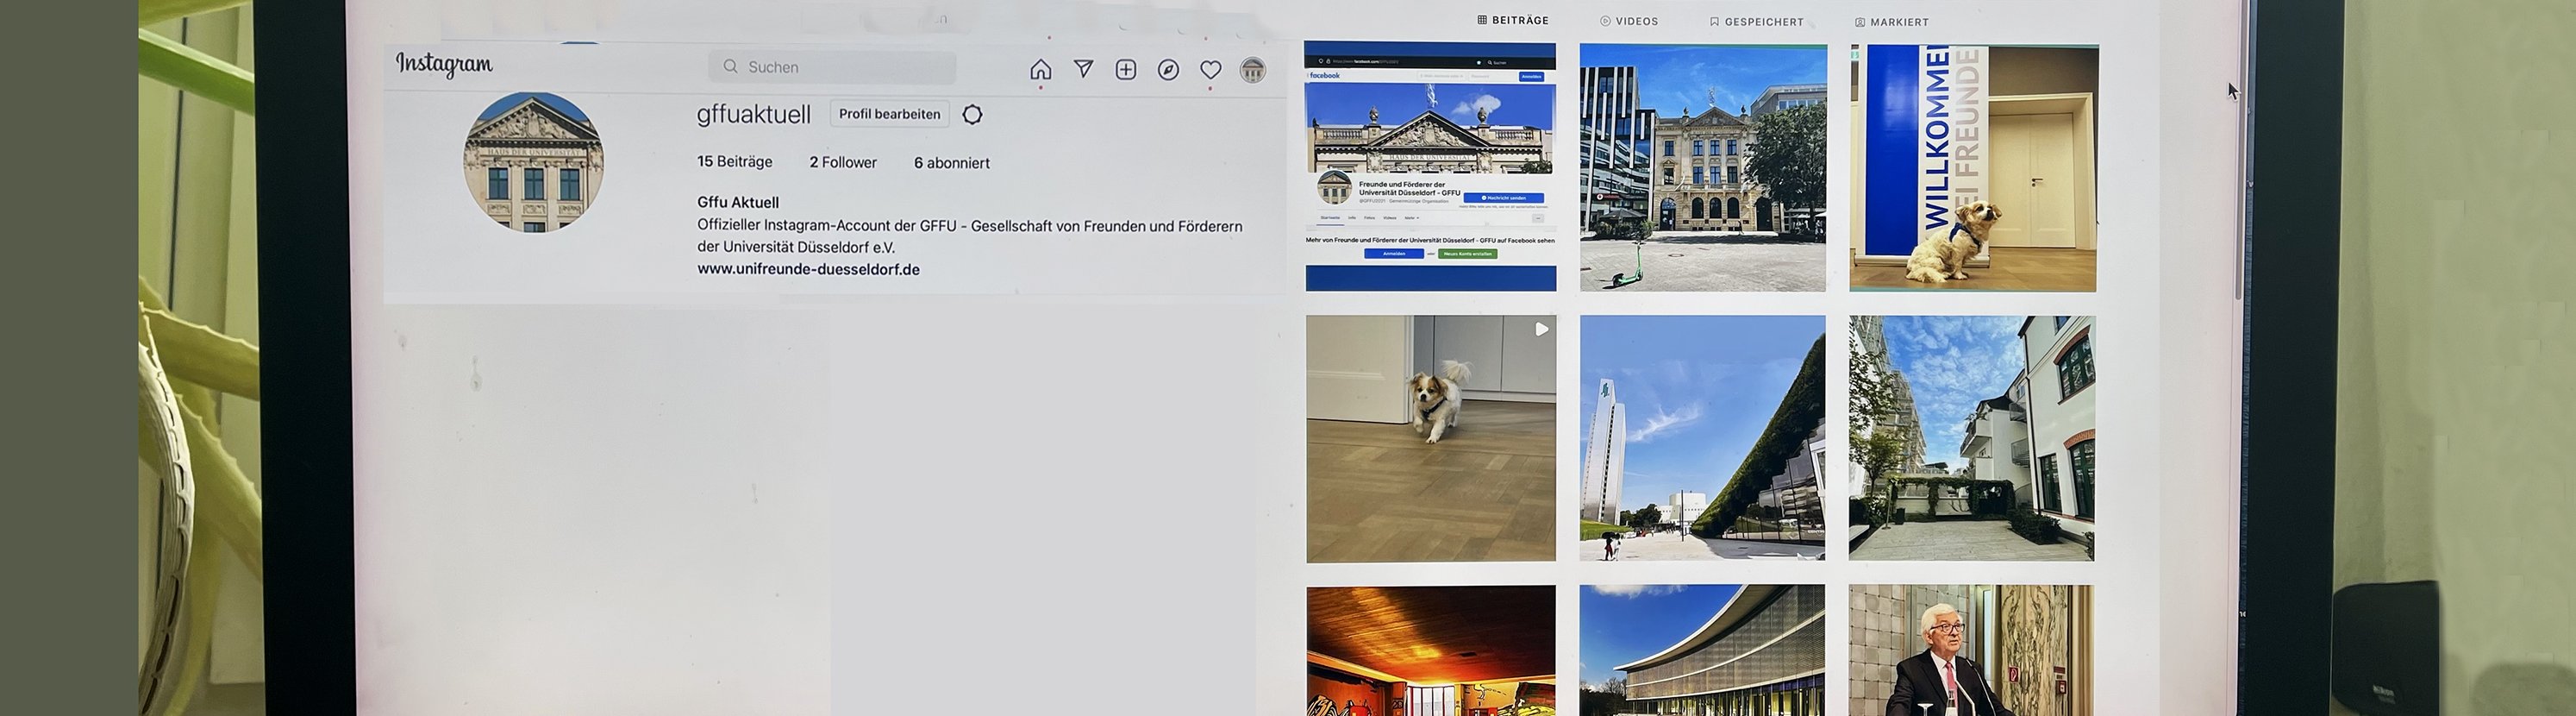The image size is (2576, 716).
Task: Open www.unifreunde-duesseldorf.de link
Action: pyautogui.click(x=808, y=269)
